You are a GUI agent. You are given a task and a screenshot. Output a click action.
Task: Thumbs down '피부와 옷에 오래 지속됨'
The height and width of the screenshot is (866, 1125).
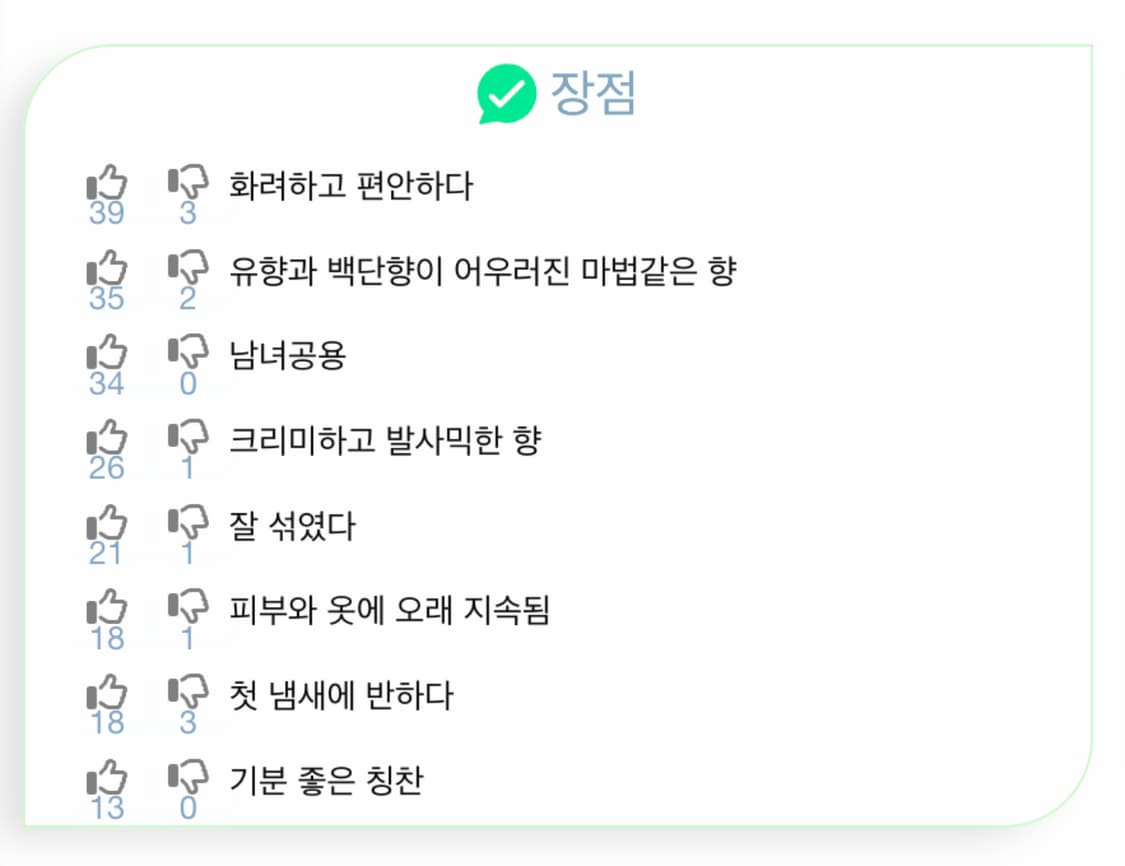[x=188, y=607]
